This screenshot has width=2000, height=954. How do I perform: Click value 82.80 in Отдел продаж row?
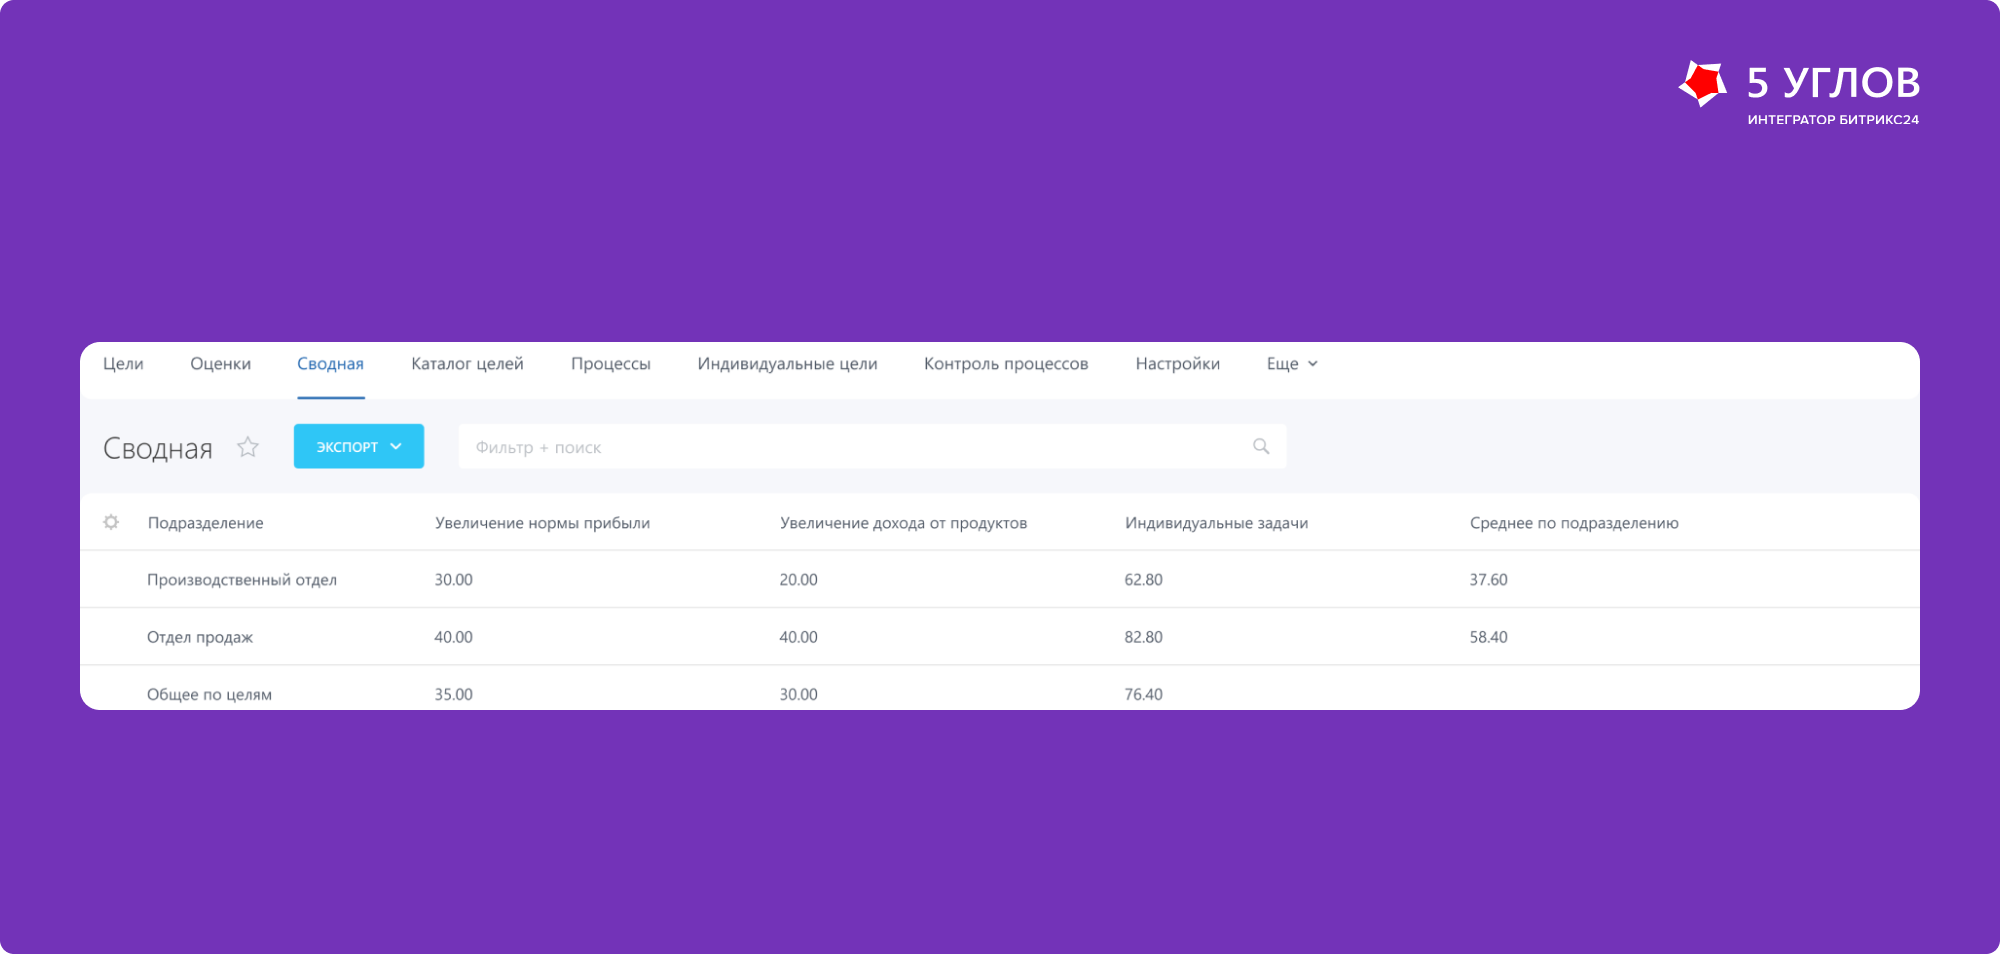click(x=1143, y=637)
